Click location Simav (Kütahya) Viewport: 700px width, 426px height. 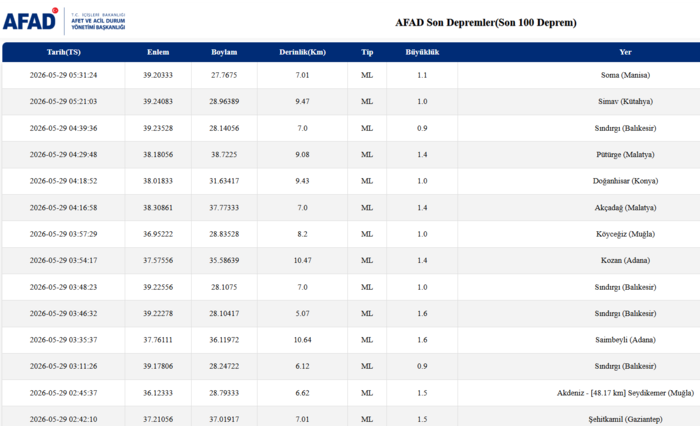[x=625, y=101]
